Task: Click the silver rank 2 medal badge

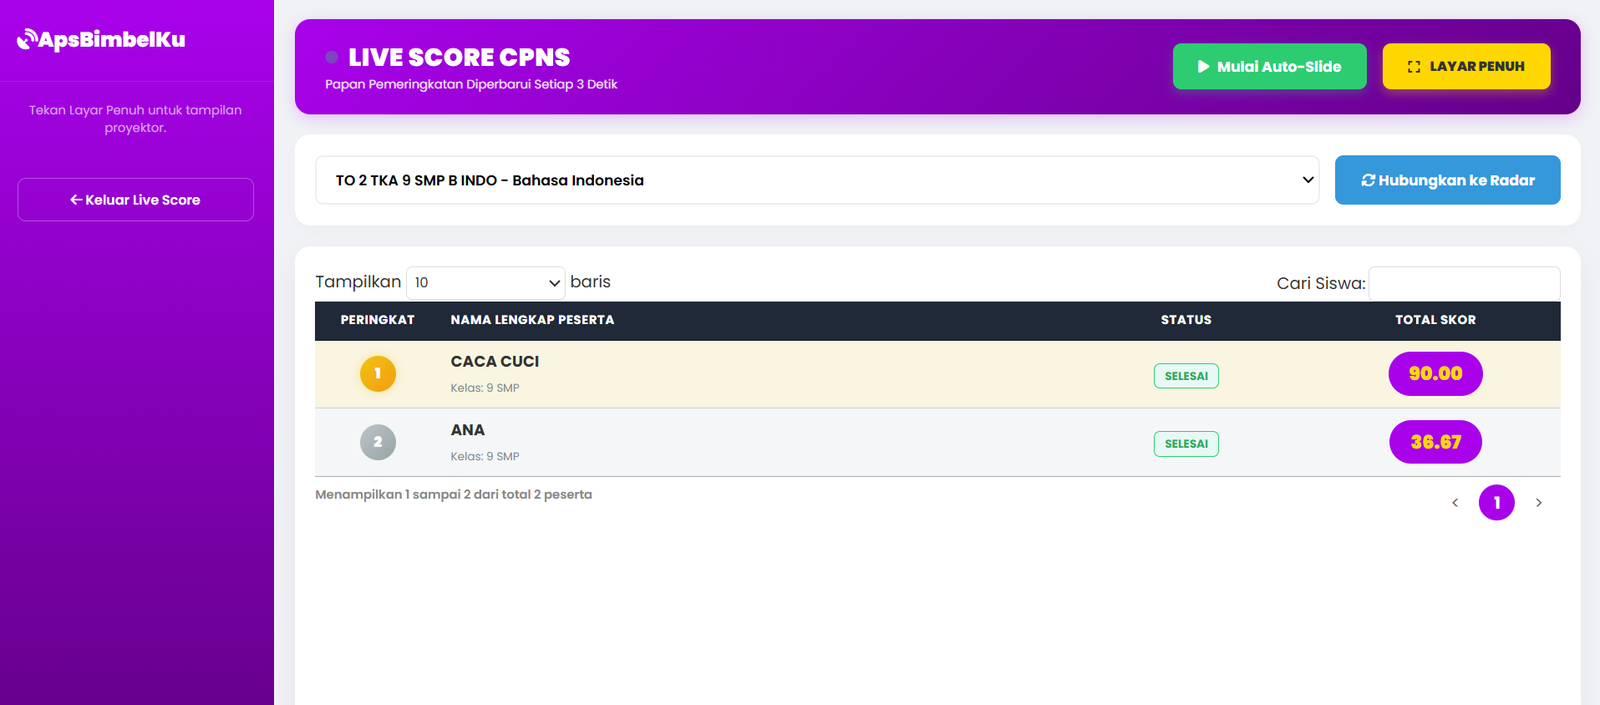Action: pos(378,442)
